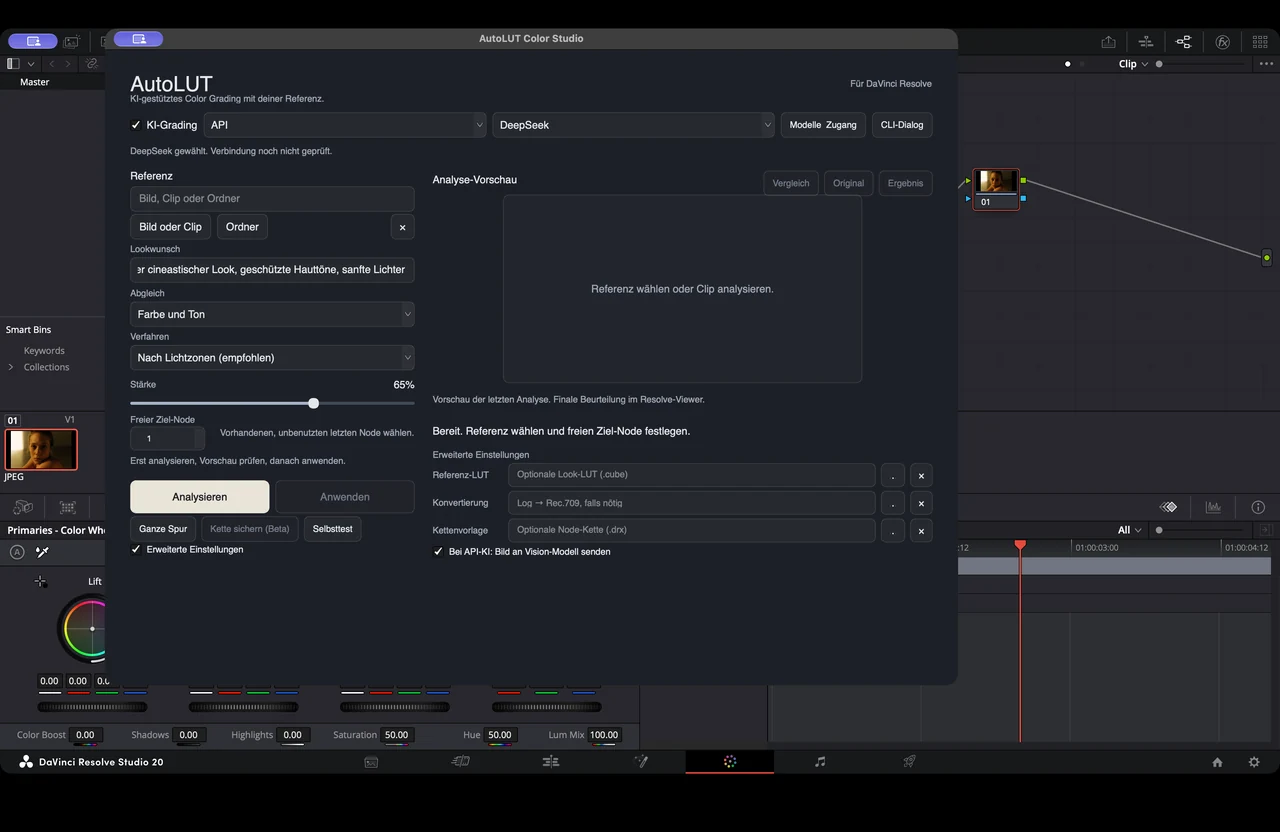Toggle the sidebar panel layout icon
Viewport: 1280px width, 832px height.
pyautogui.click(x=13, y=64)
